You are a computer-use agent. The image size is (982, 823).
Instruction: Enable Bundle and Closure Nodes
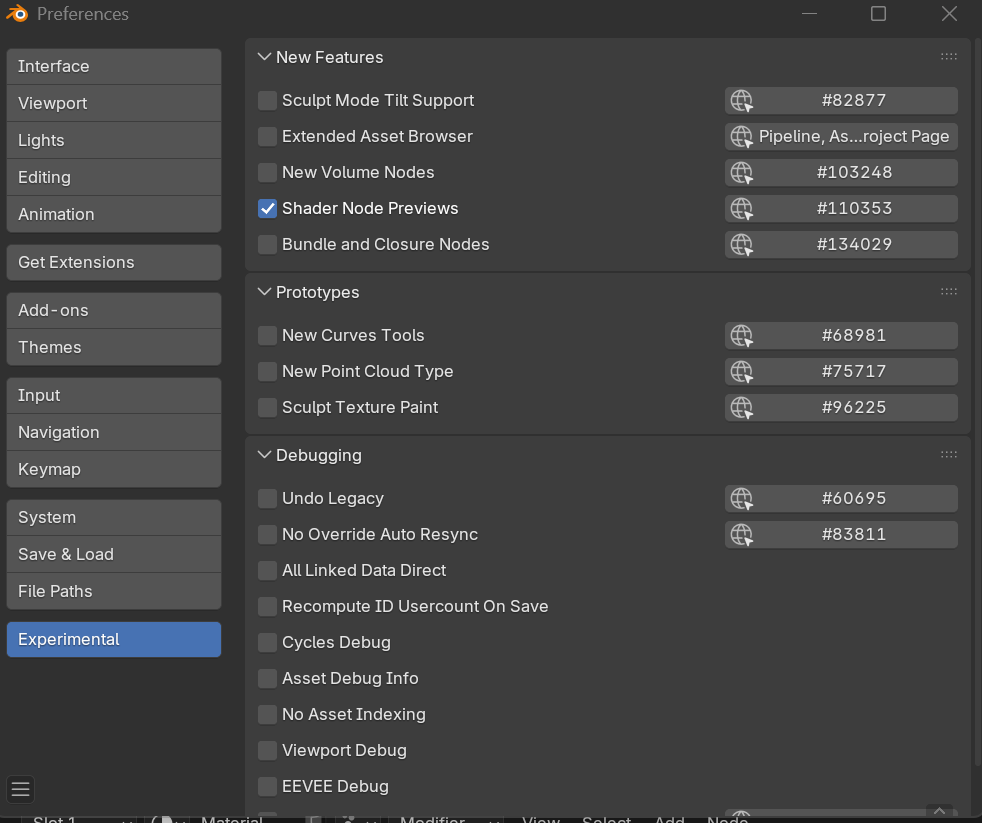pos(267,244)
